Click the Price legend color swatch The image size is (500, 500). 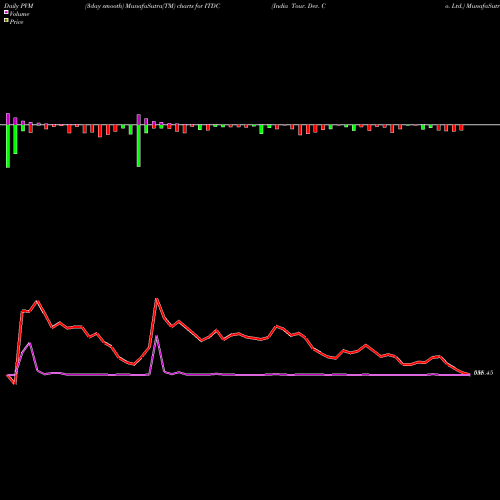tap(6, 21)
